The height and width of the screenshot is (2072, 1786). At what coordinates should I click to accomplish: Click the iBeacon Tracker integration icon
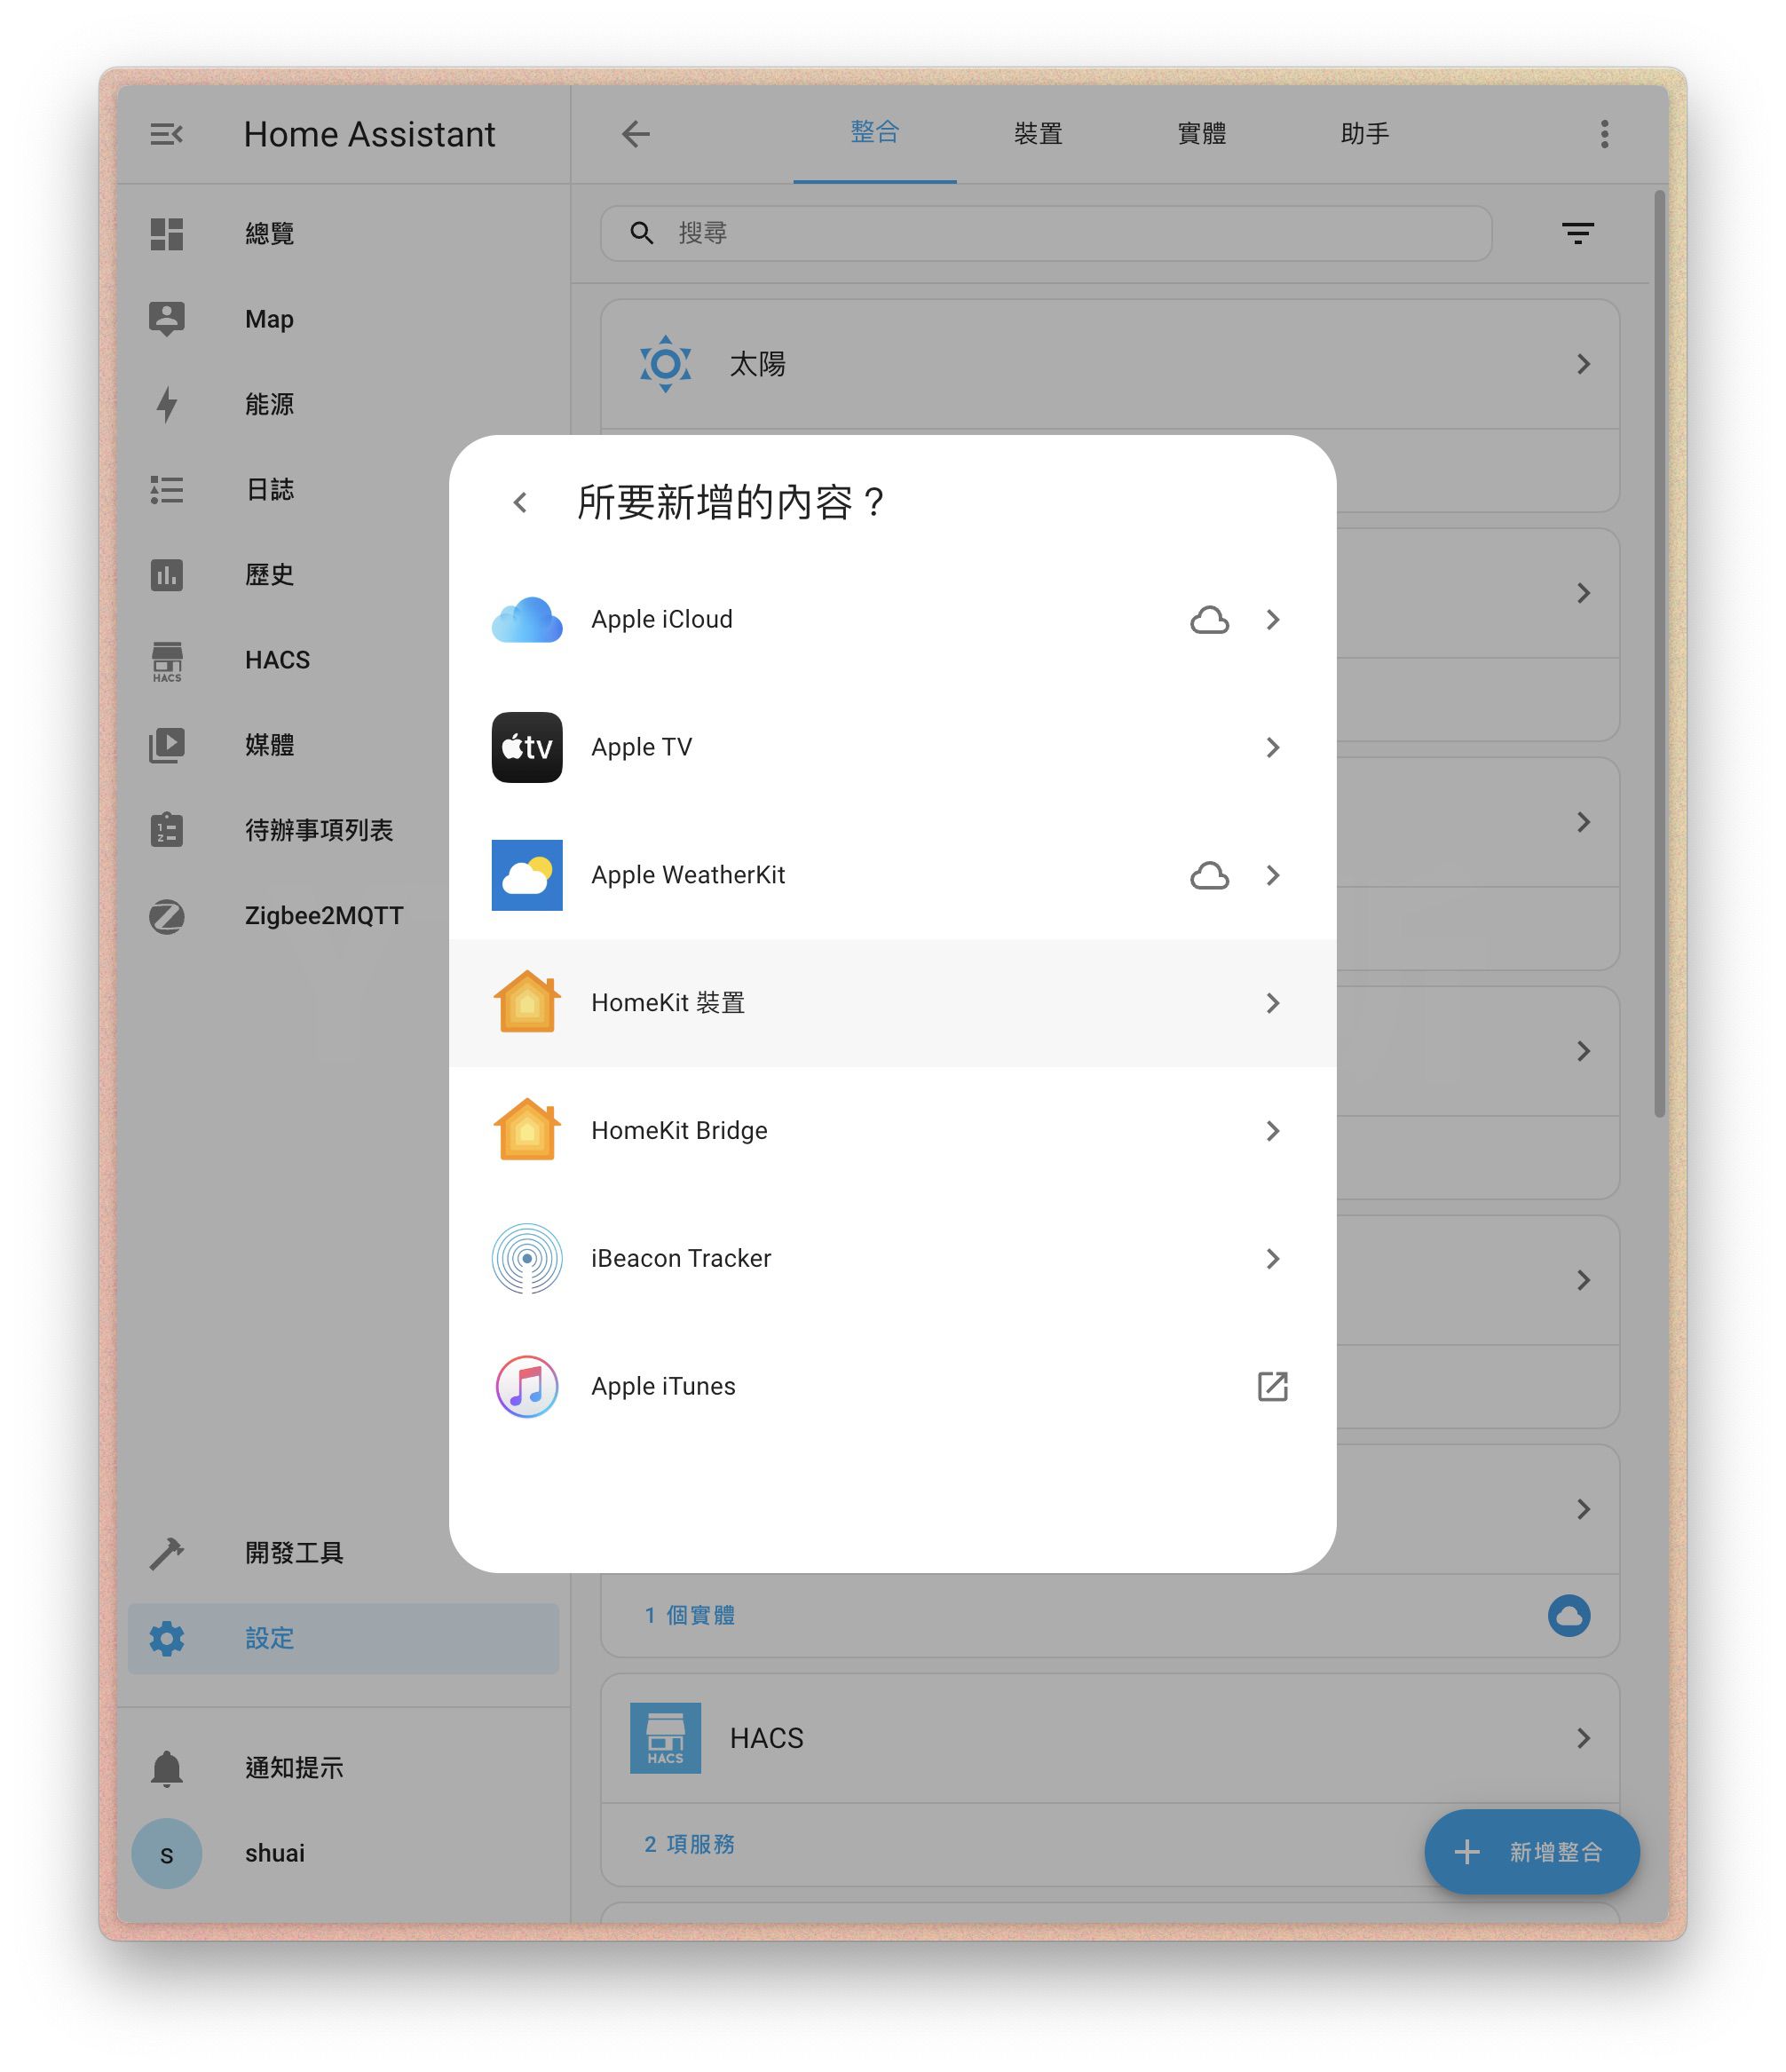[528, 1258]
